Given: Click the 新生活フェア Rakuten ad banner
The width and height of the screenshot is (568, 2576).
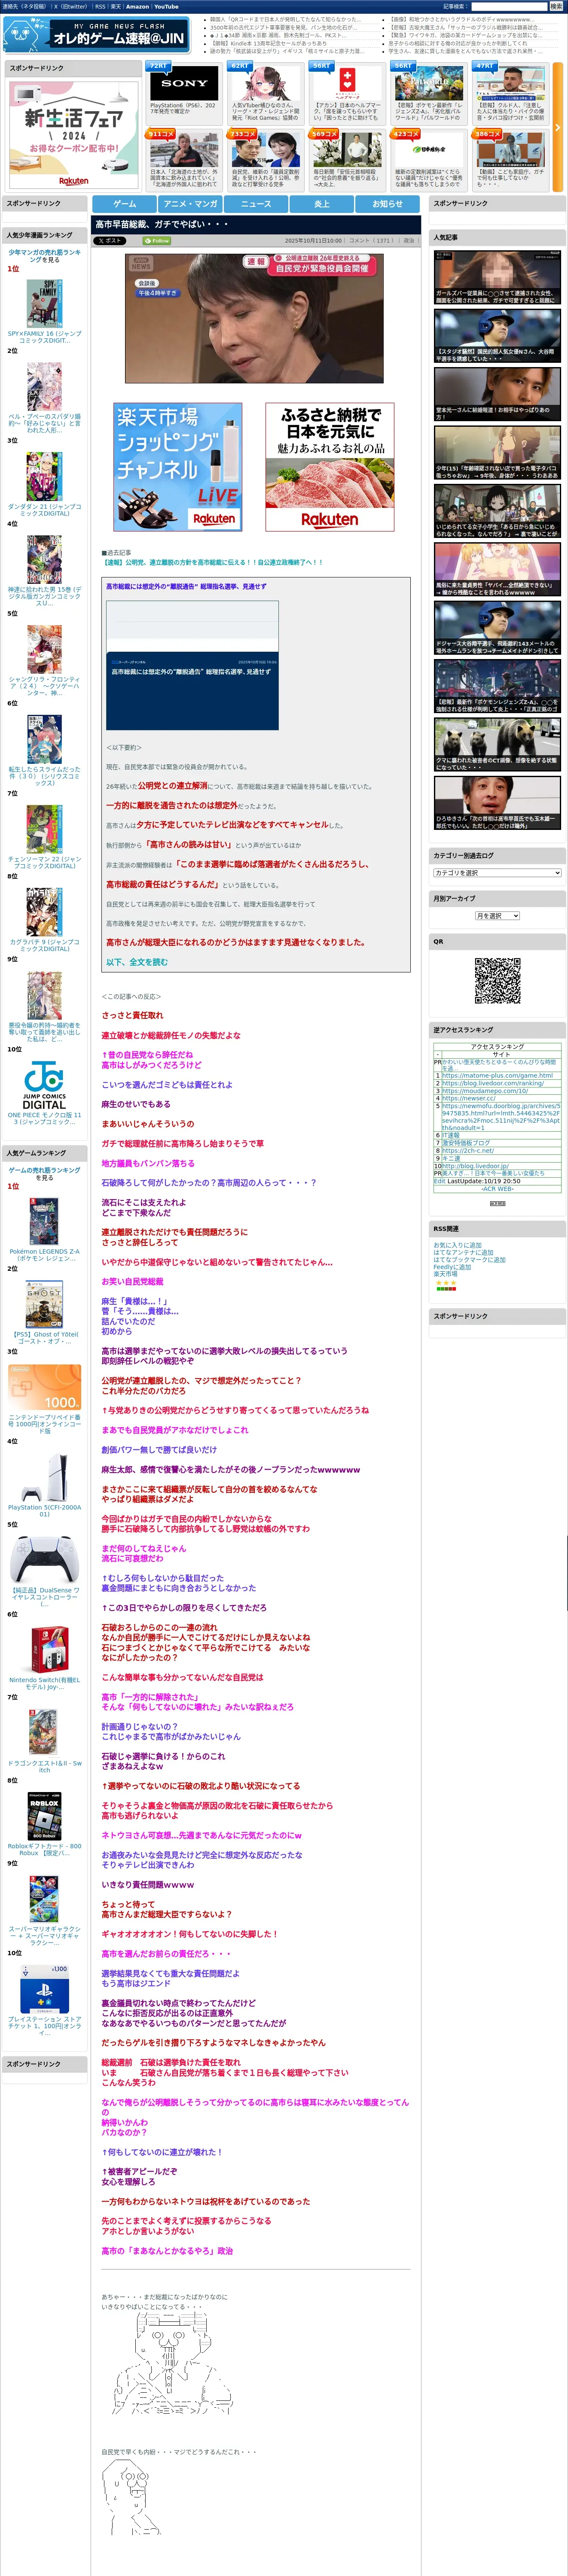Looking at the screenshot, I should coord(73,135).
